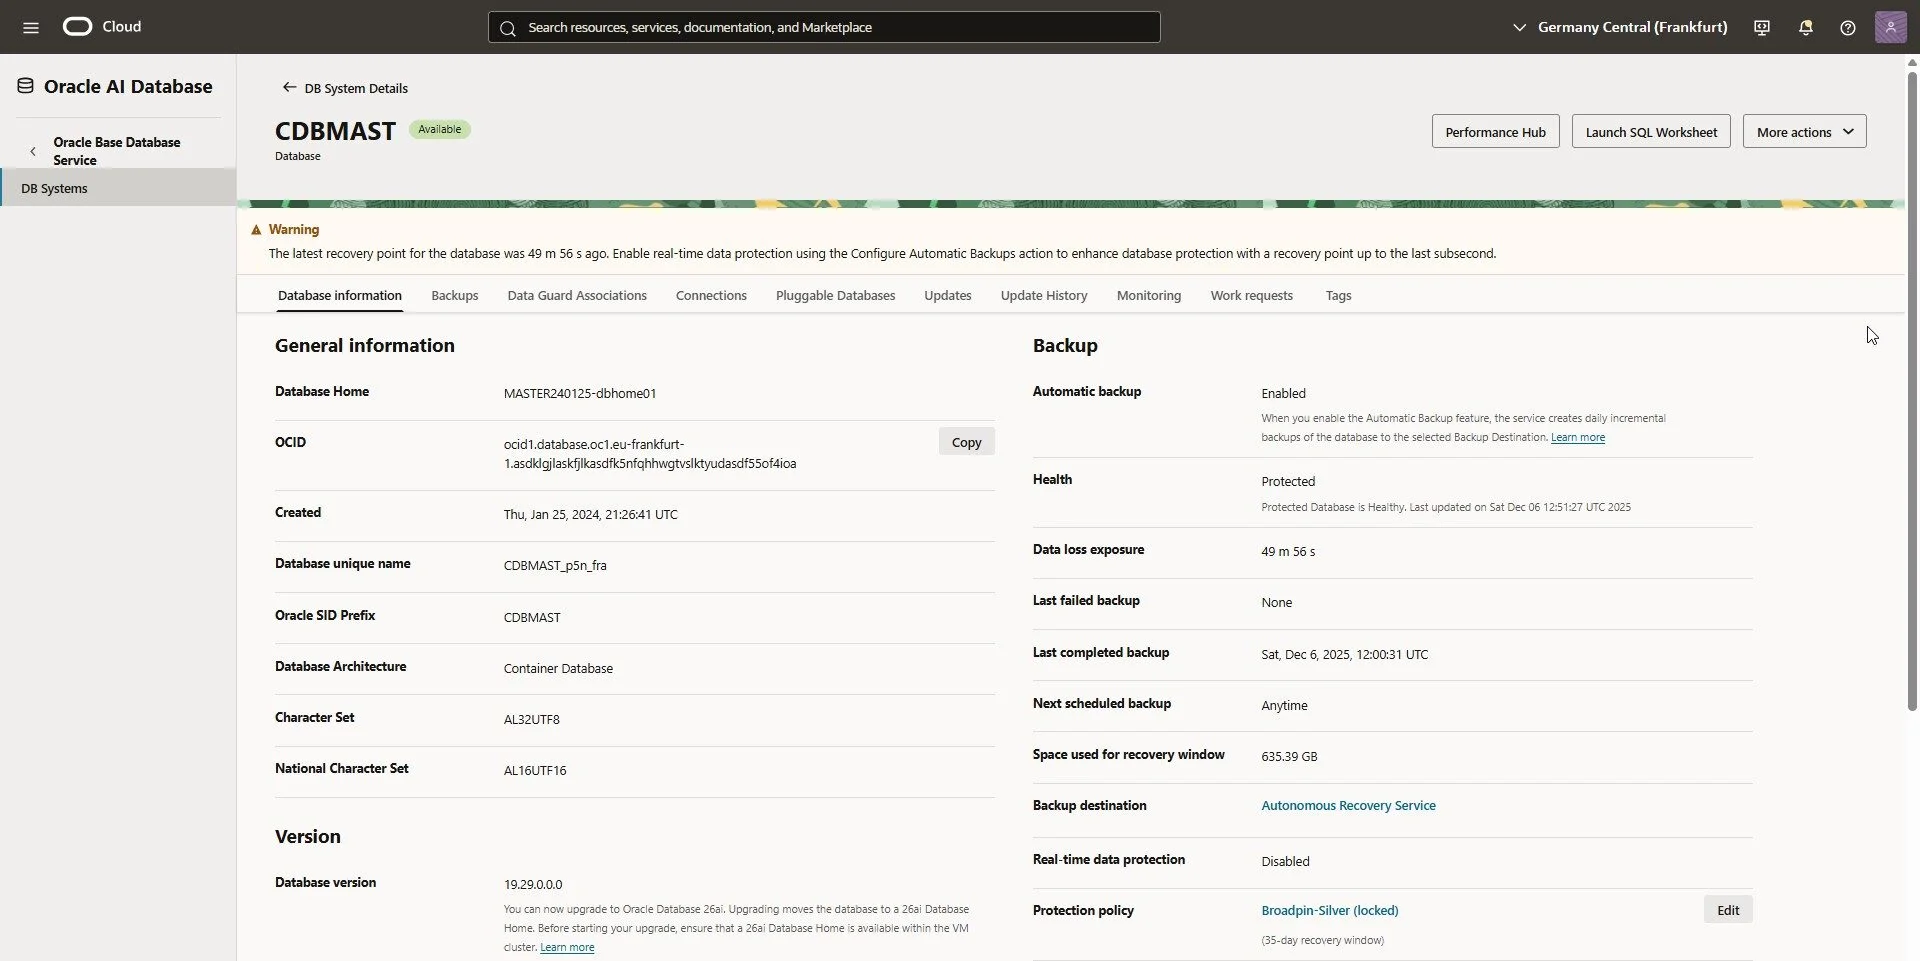1920x961 pixels.
Task: Open the Broadpin-Silver (locked) policy link
Action: 1330,910
